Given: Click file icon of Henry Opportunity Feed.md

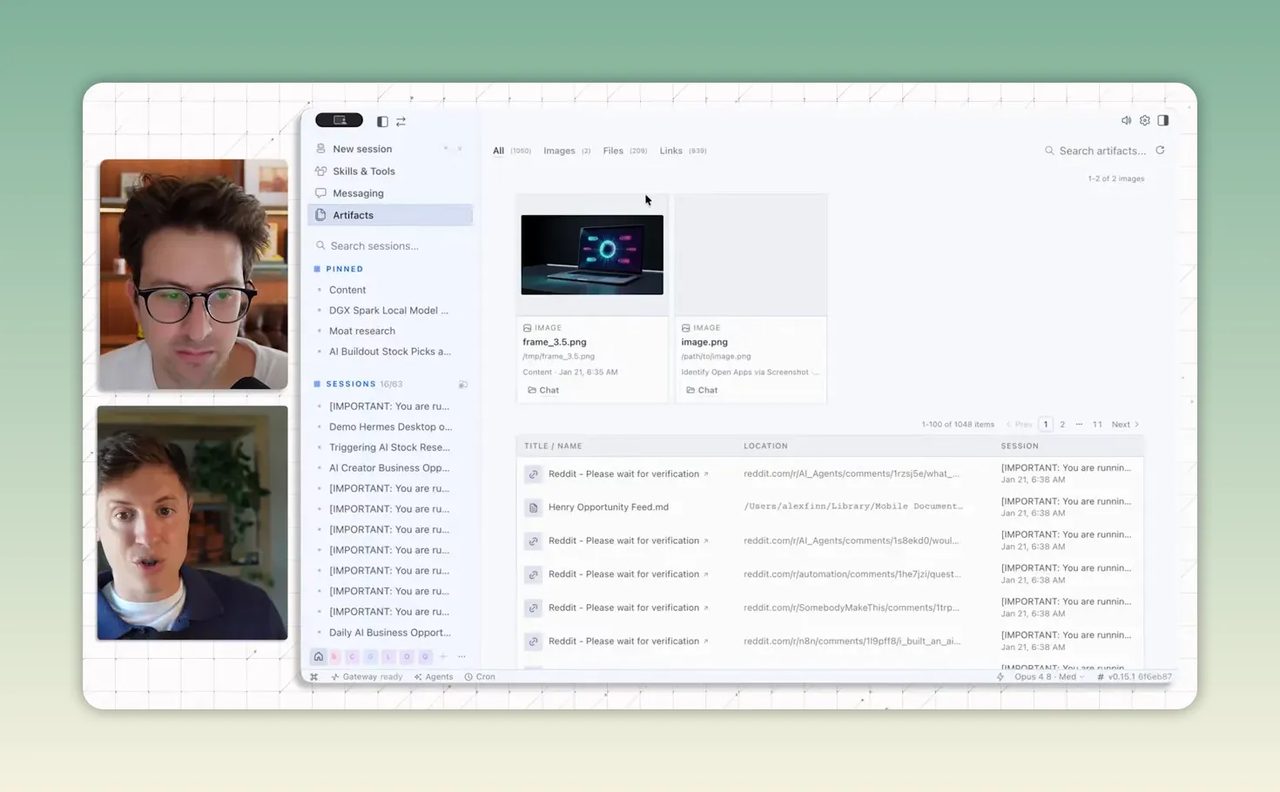Looking at the screenshot, I should [533, 507].
